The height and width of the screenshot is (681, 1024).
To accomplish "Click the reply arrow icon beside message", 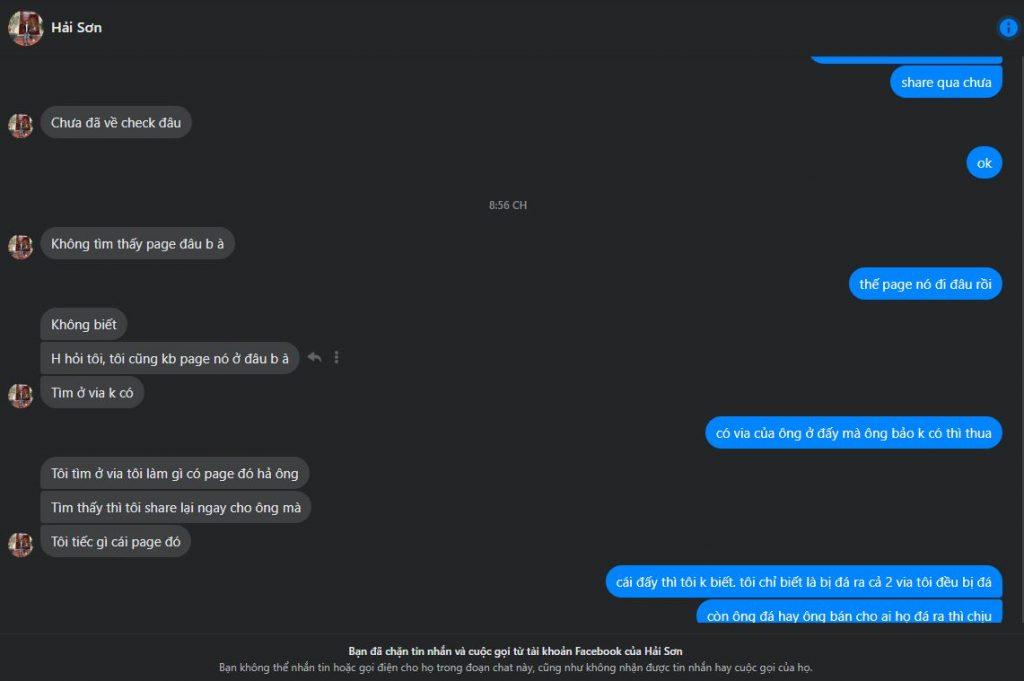I will tap(314, 357).
